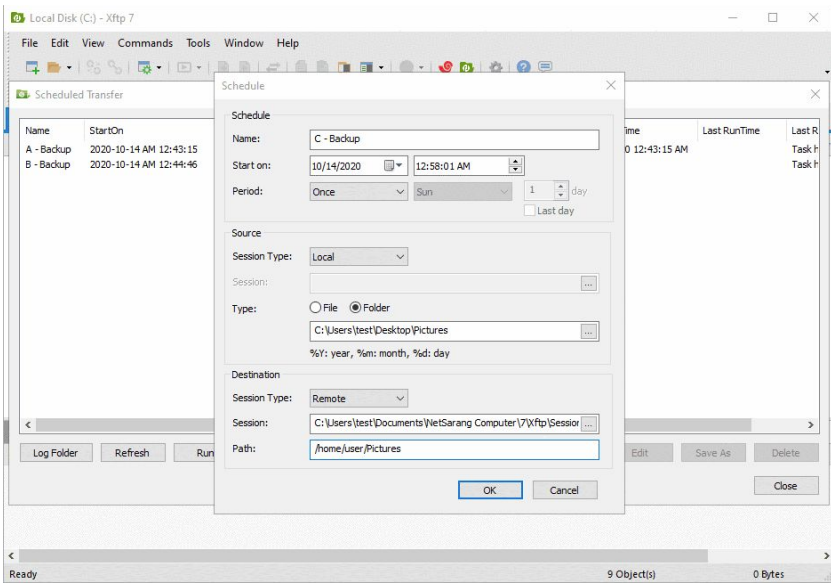Viewport: 833px width, 585px height.
Task: Open the Source Session Type dropdown
Action: click(359, 257)
